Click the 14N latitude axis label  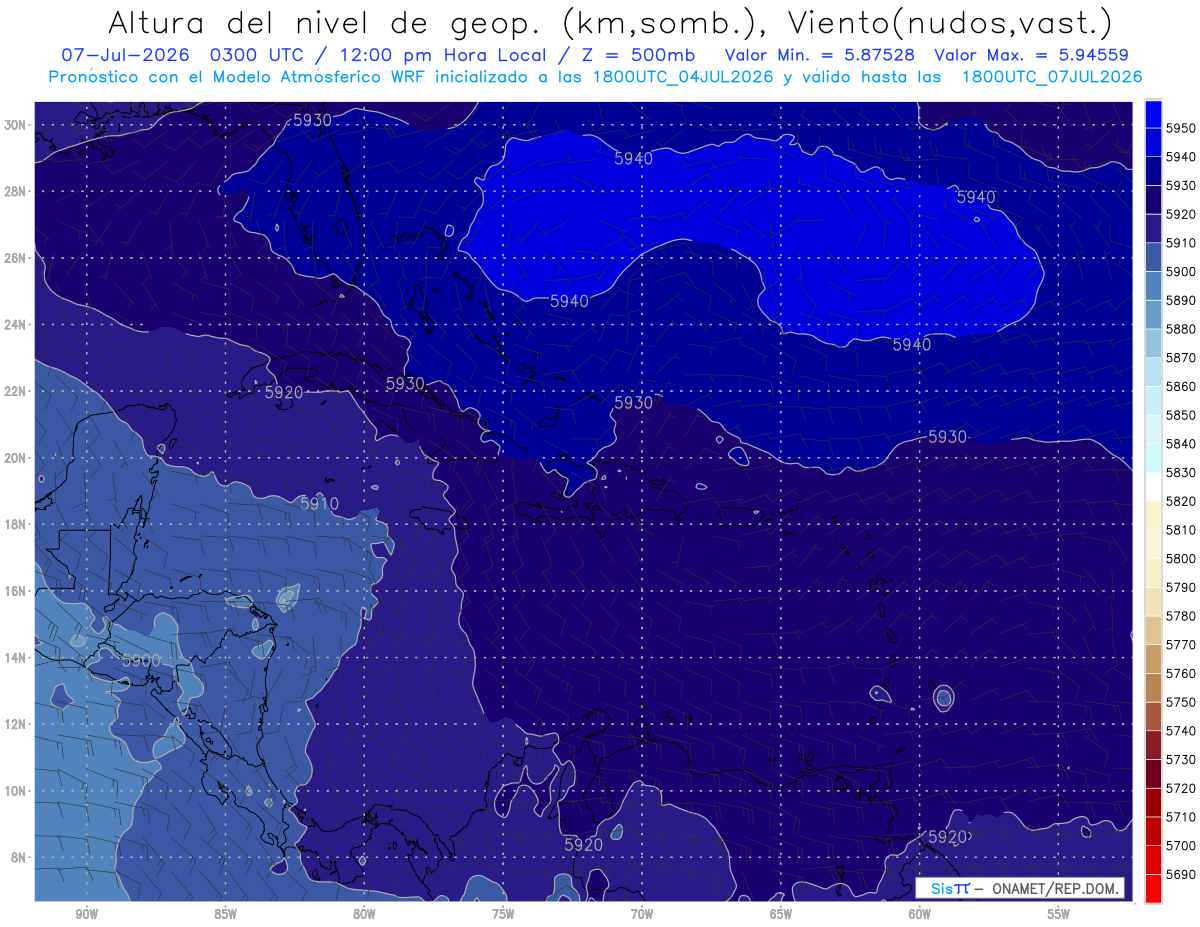[17, 657]
